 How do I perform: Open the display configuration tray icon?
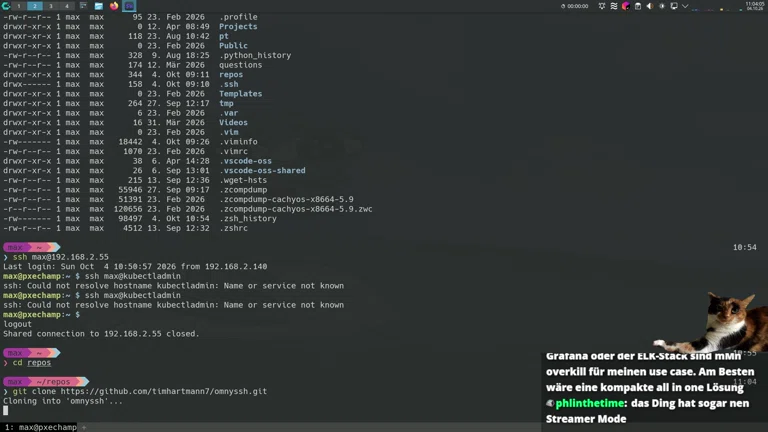674,6
